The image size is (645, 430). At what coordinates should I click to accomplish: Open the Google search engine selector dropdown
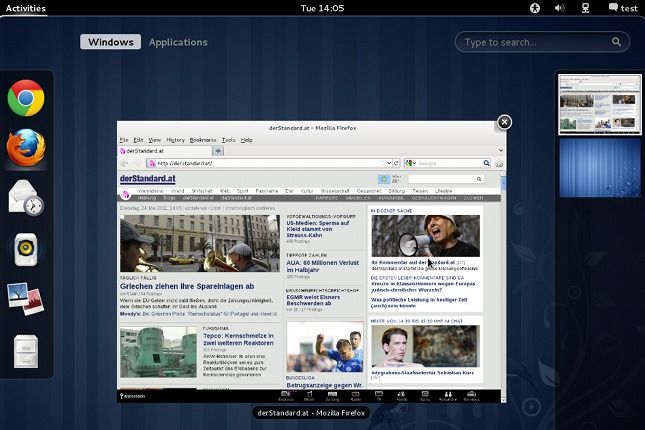coord(411,163)
